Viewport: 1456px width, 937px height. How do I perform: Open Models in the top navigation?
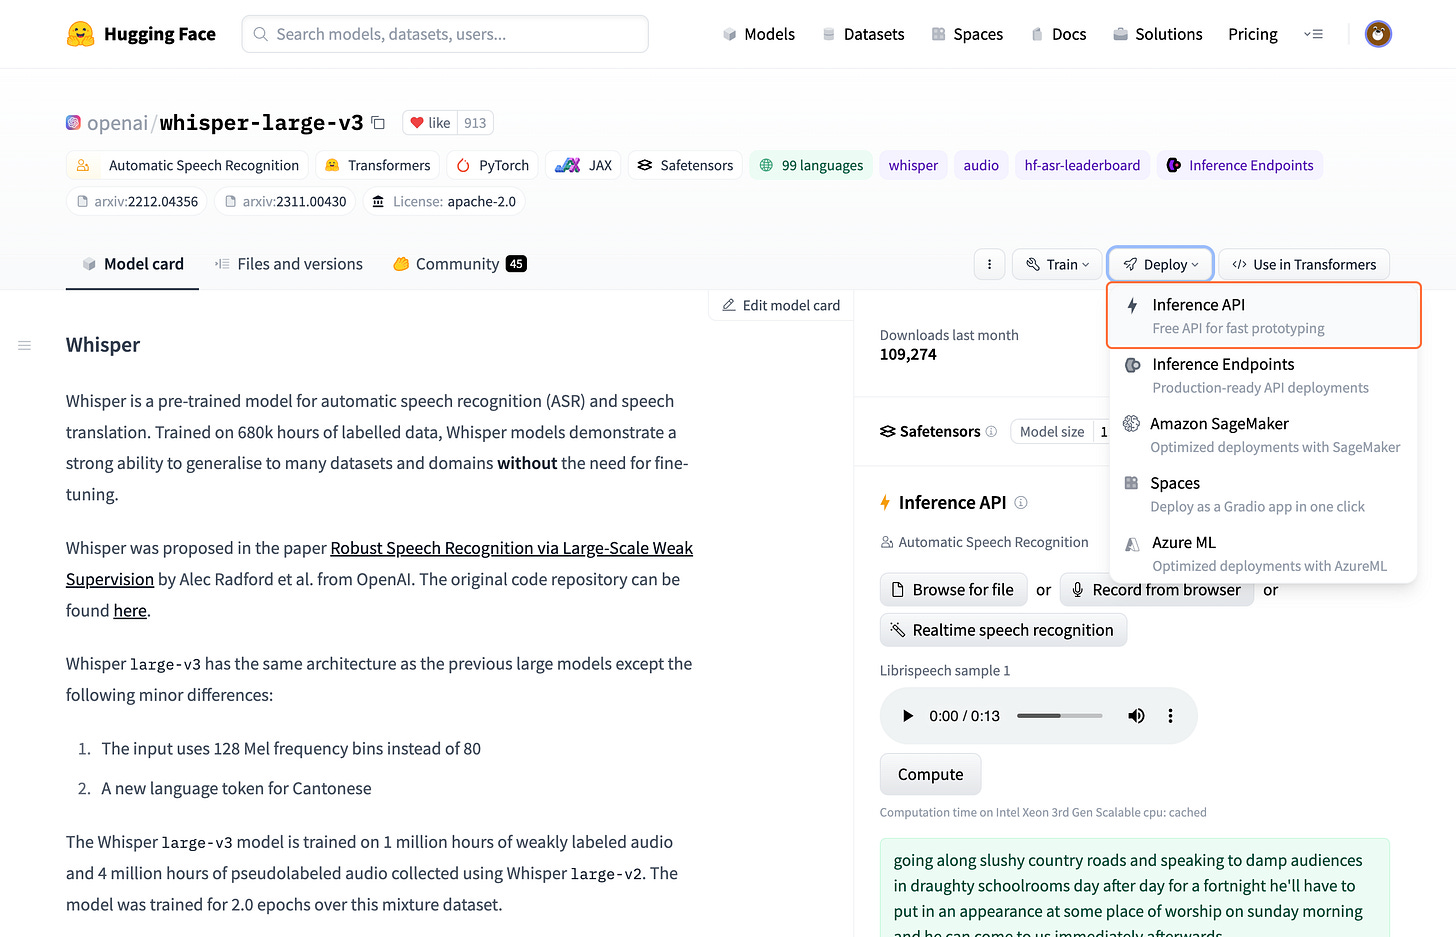[758, 34]
